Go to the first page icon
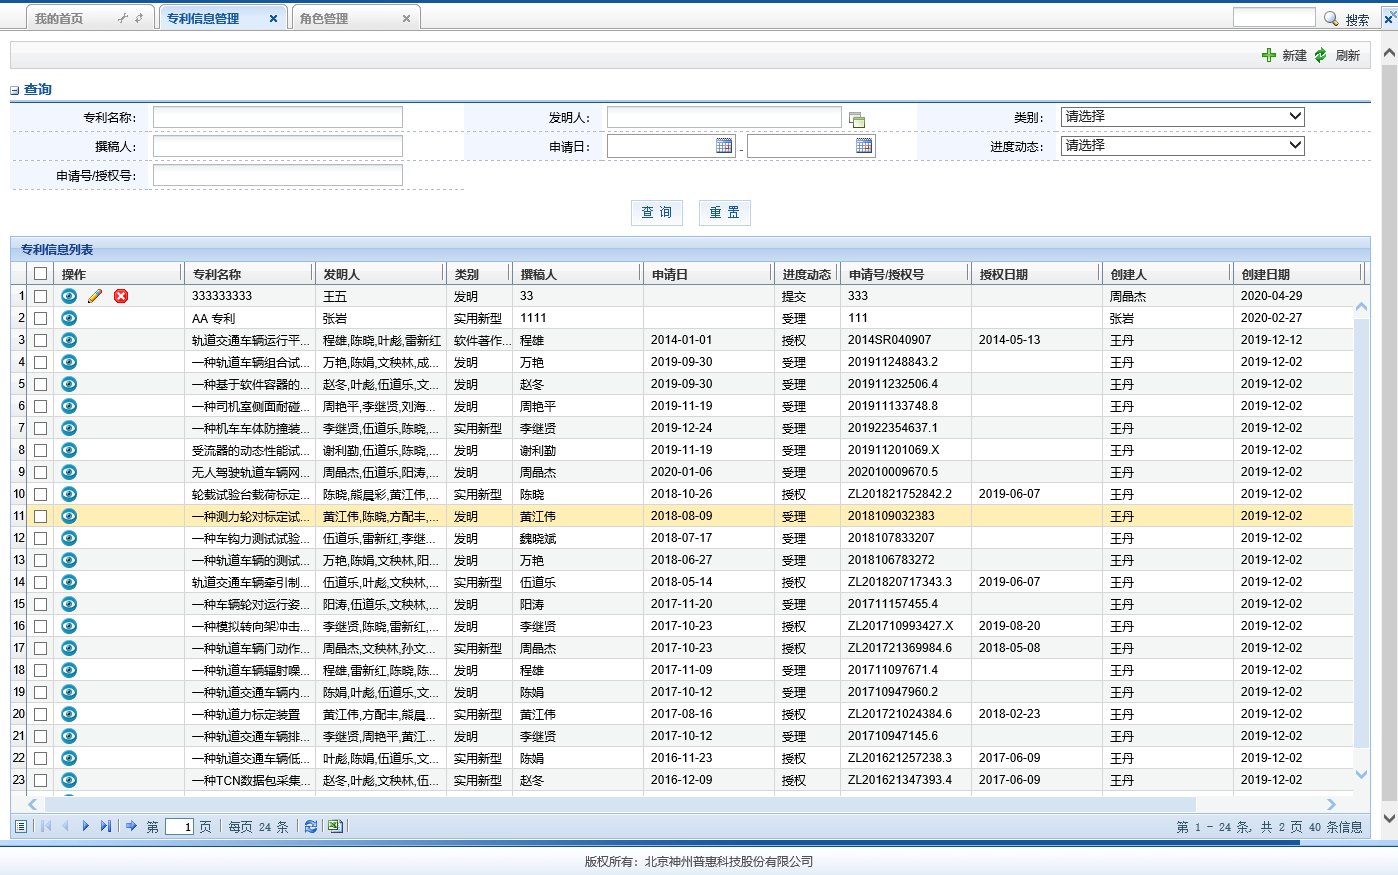The image size is (1398, 875). (x=45, y=826)
